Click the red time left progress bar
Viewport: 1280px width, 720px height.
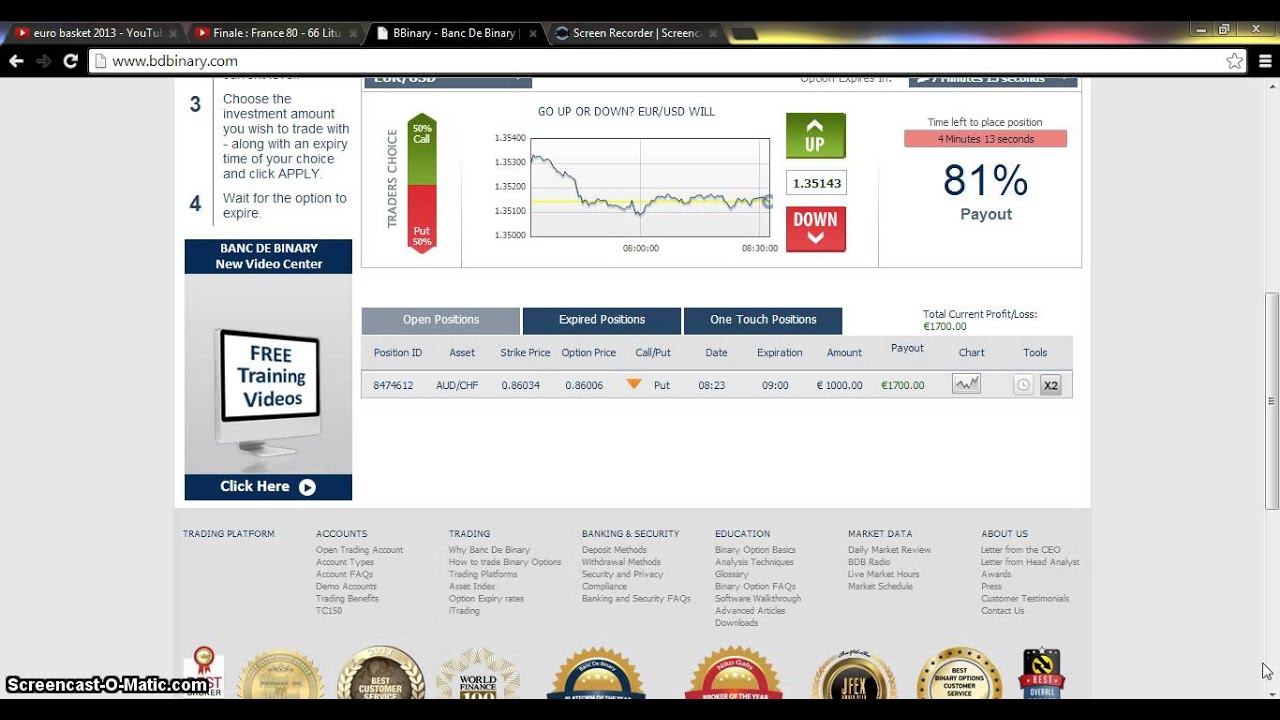[x=985, y=139]
